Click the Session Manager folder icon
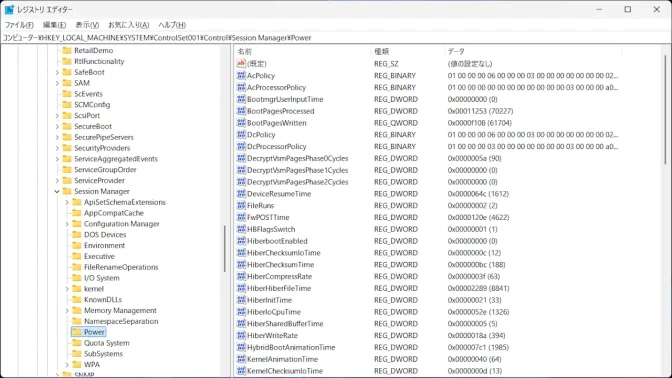The image size is (672, 378). point(67,191)
